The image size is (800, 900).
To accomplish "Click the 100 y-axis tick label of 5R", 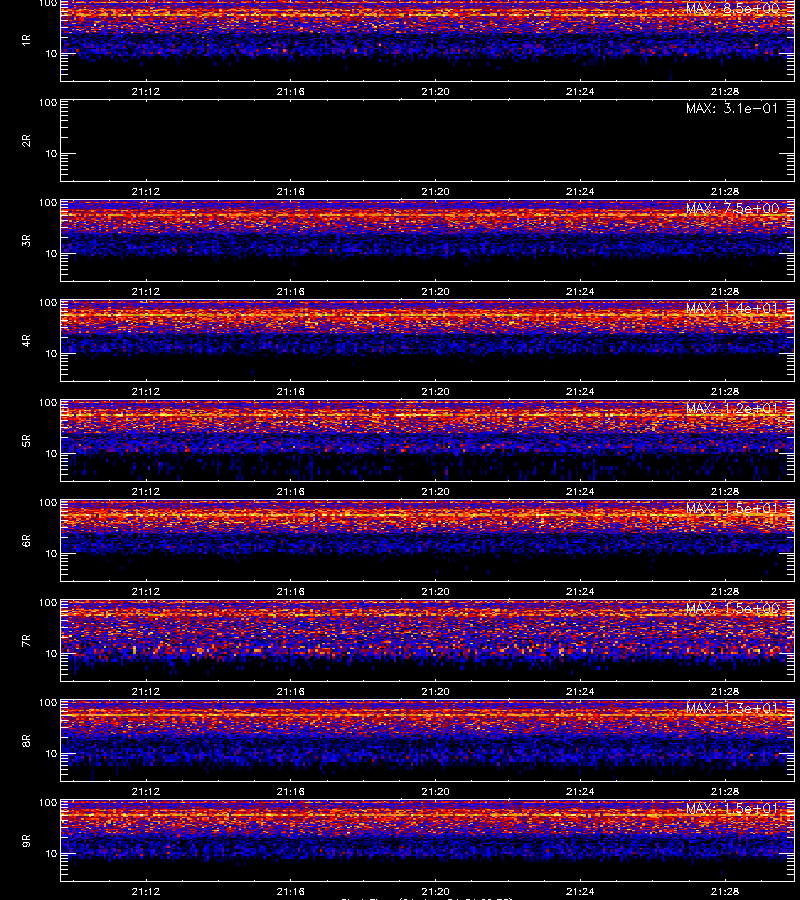I will tap(48, 403).
